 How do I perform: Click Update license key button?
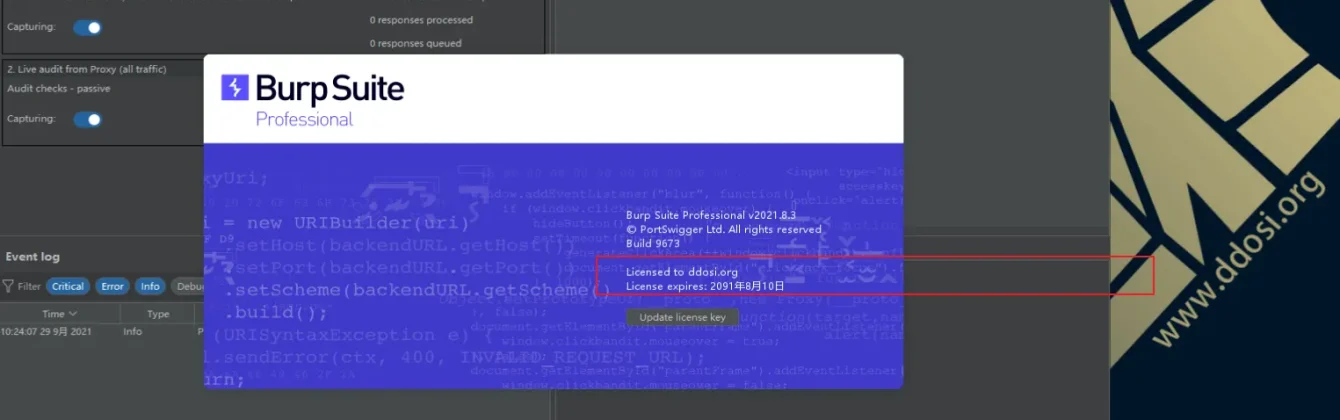pyautogui.click(x=682, y=317)
